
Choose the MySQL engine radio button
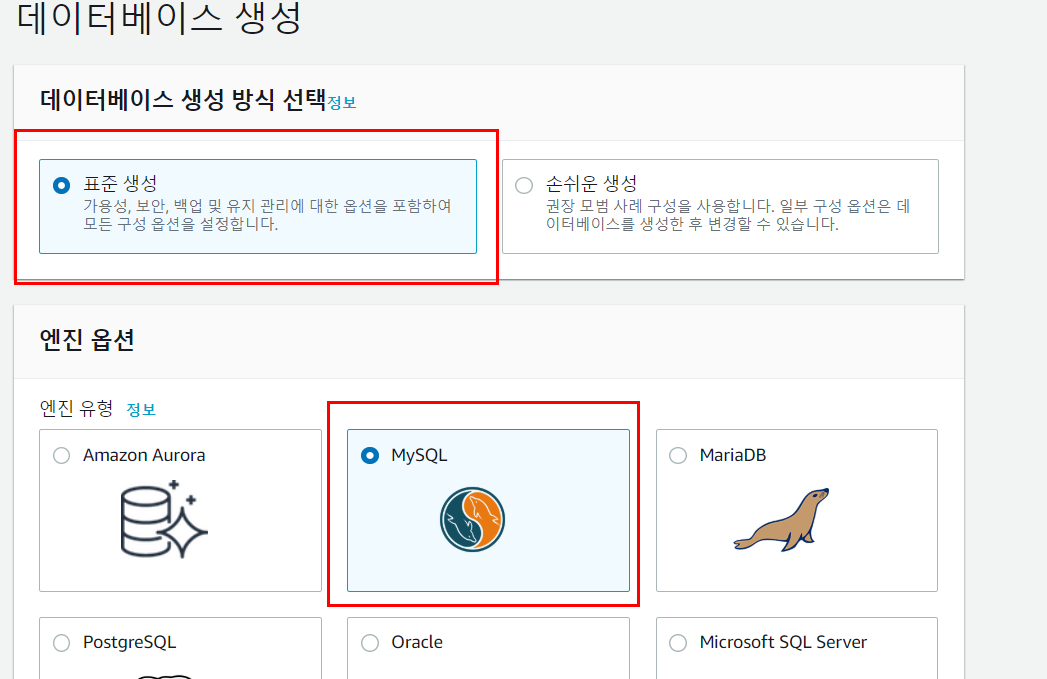coord(370,455)
